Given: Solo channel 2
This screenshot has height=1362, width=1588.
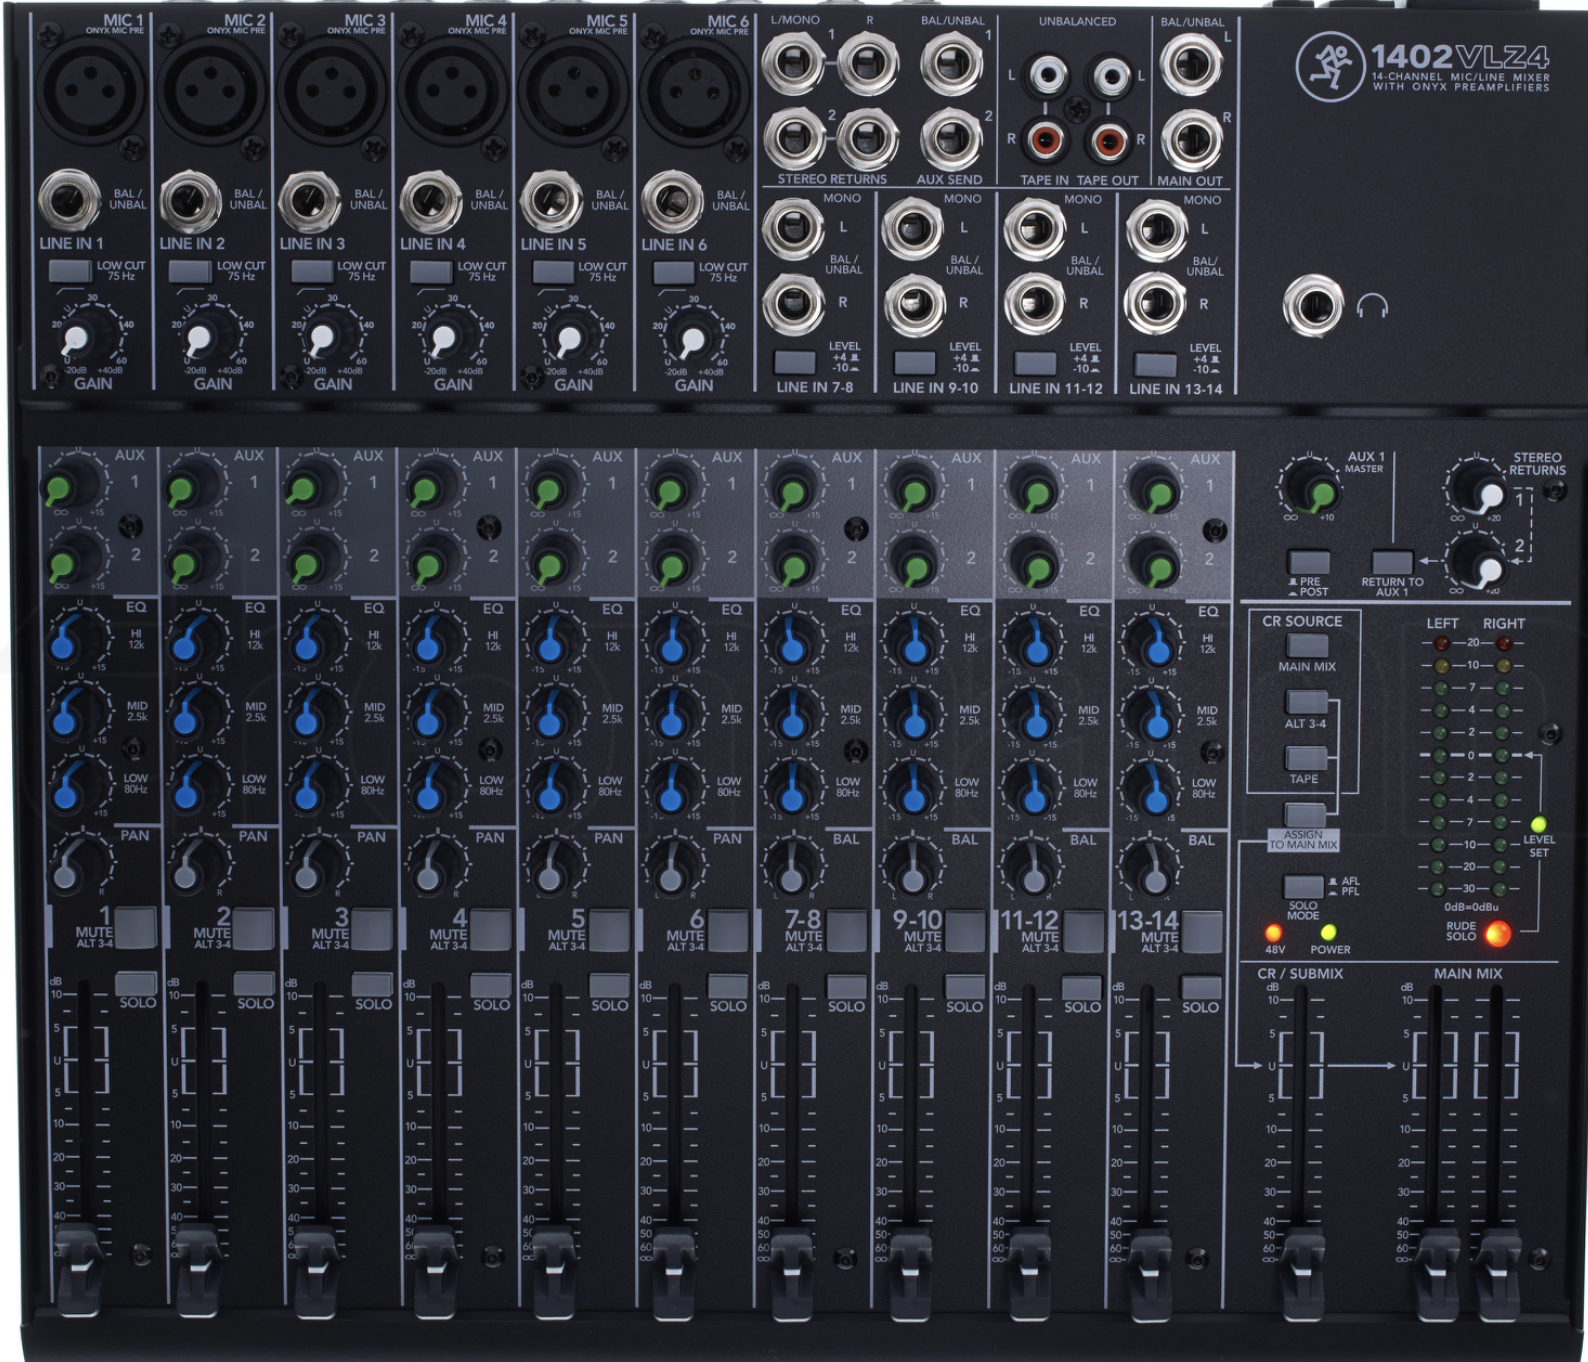Looking at the screenshot, I should point(254,983).
